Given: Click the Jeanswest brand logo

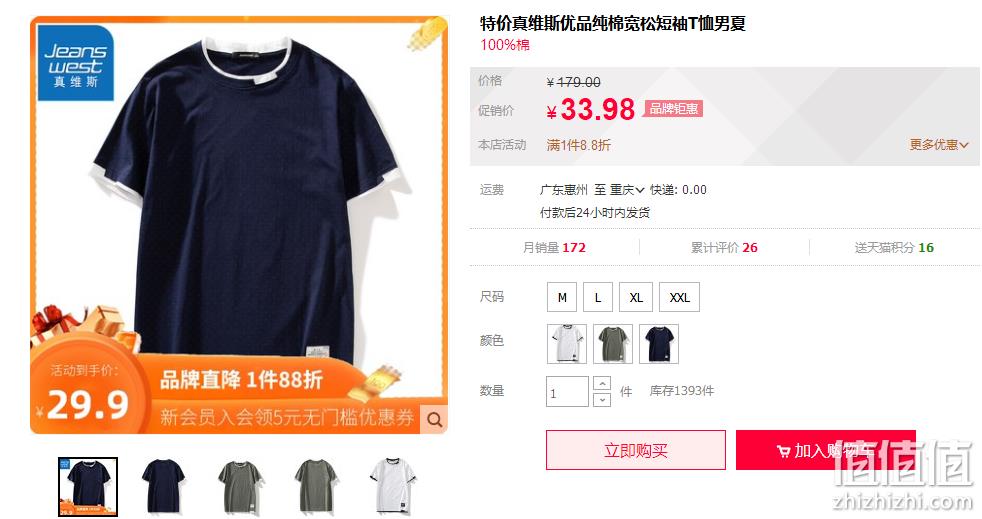Looking at the screenshot, I should click(76, 63).
